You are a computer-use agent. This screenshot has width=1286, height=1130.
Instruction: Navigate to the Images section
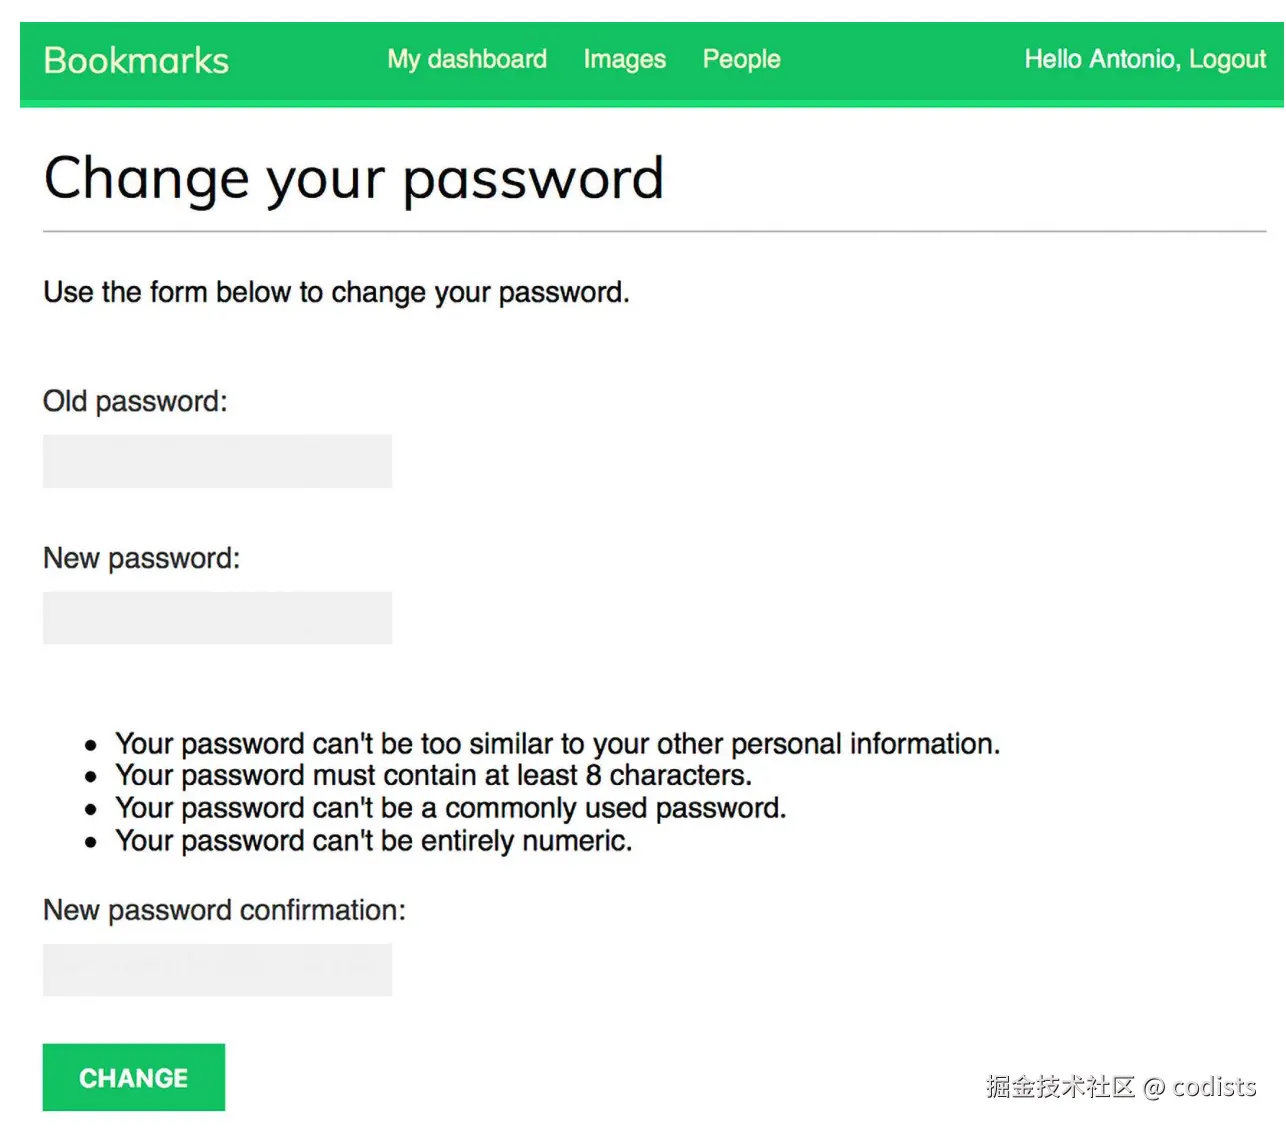[x=624, y=60]
